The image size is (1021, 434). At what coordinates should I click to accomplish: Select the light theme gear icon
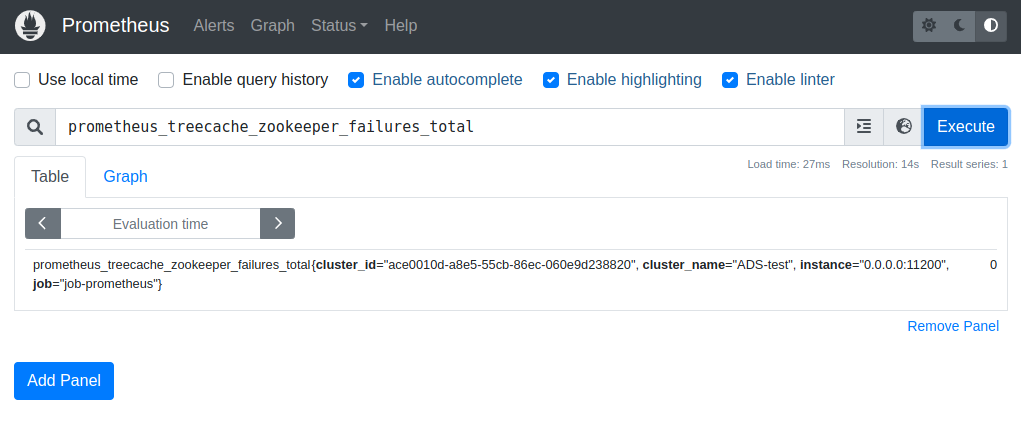pos(929,26)
